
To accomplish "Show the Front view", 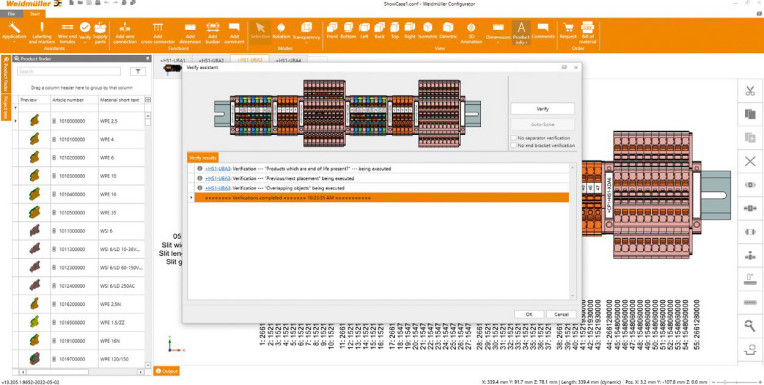I will pyautogui.click(x=332, y=30).
